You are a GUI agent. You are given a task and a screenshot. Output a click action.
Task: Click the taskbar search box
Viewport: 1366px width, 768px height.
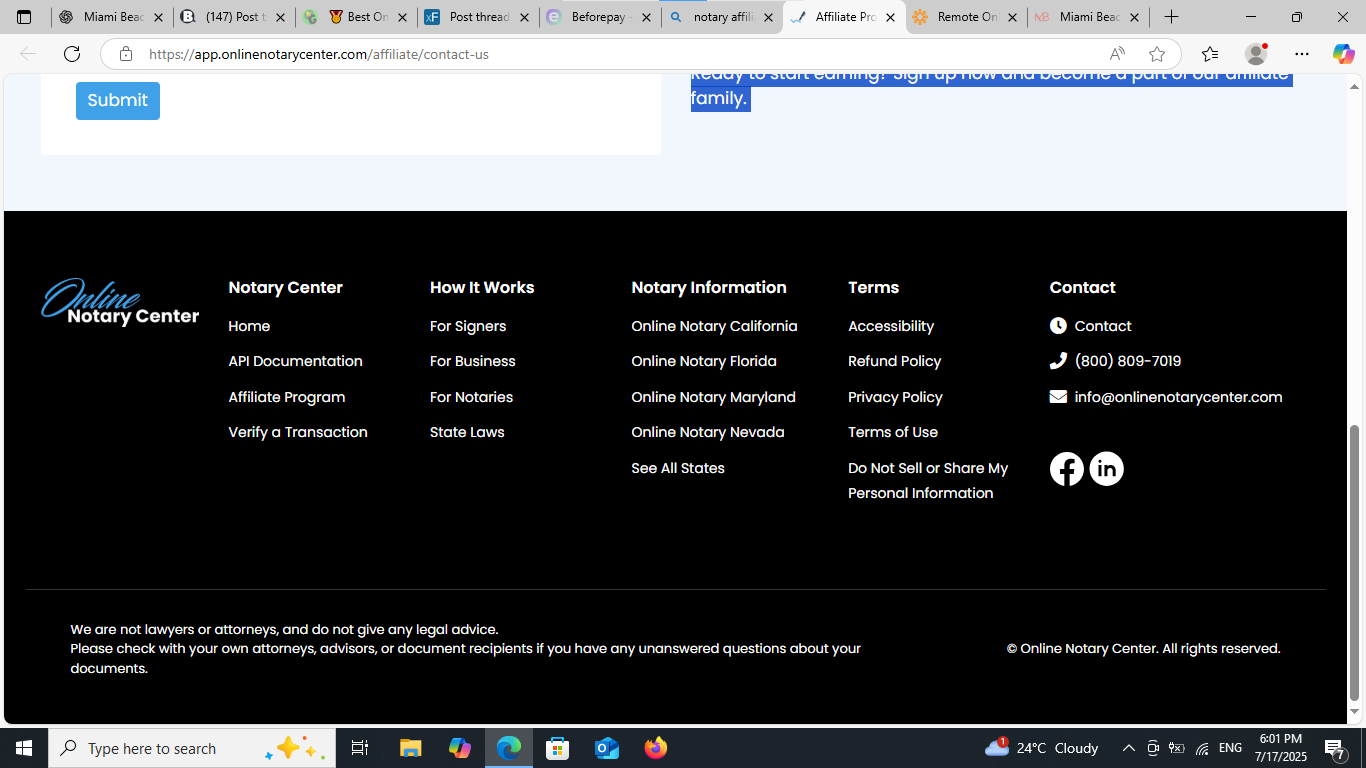click(190, 748)
